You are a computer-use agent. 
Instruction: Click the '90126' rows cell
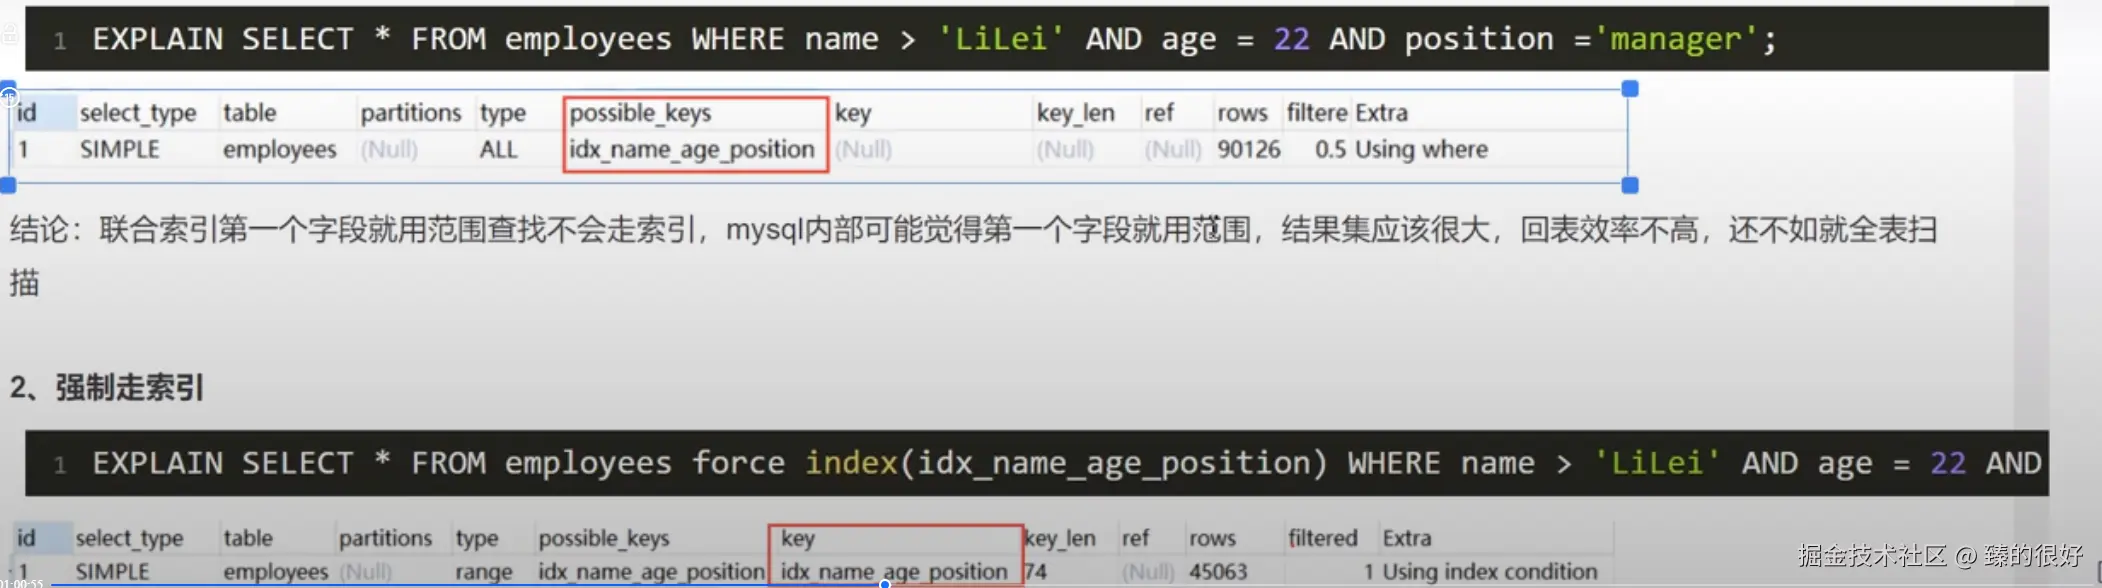click(x=1248, y=150)
